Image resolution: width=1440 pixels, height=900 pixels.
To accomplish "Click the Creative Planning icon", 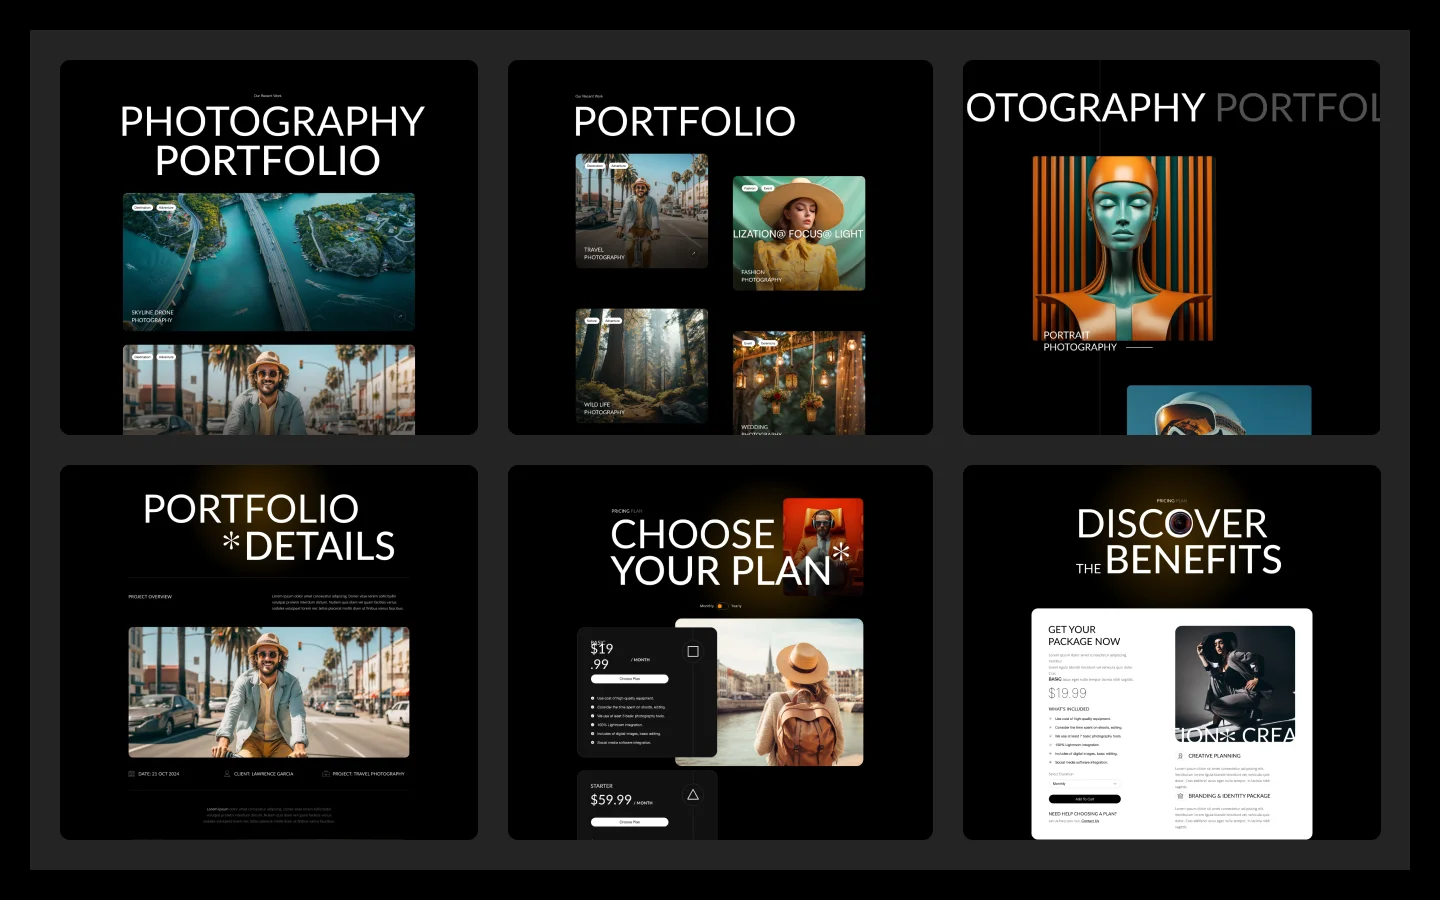I will coord(1181,756).
